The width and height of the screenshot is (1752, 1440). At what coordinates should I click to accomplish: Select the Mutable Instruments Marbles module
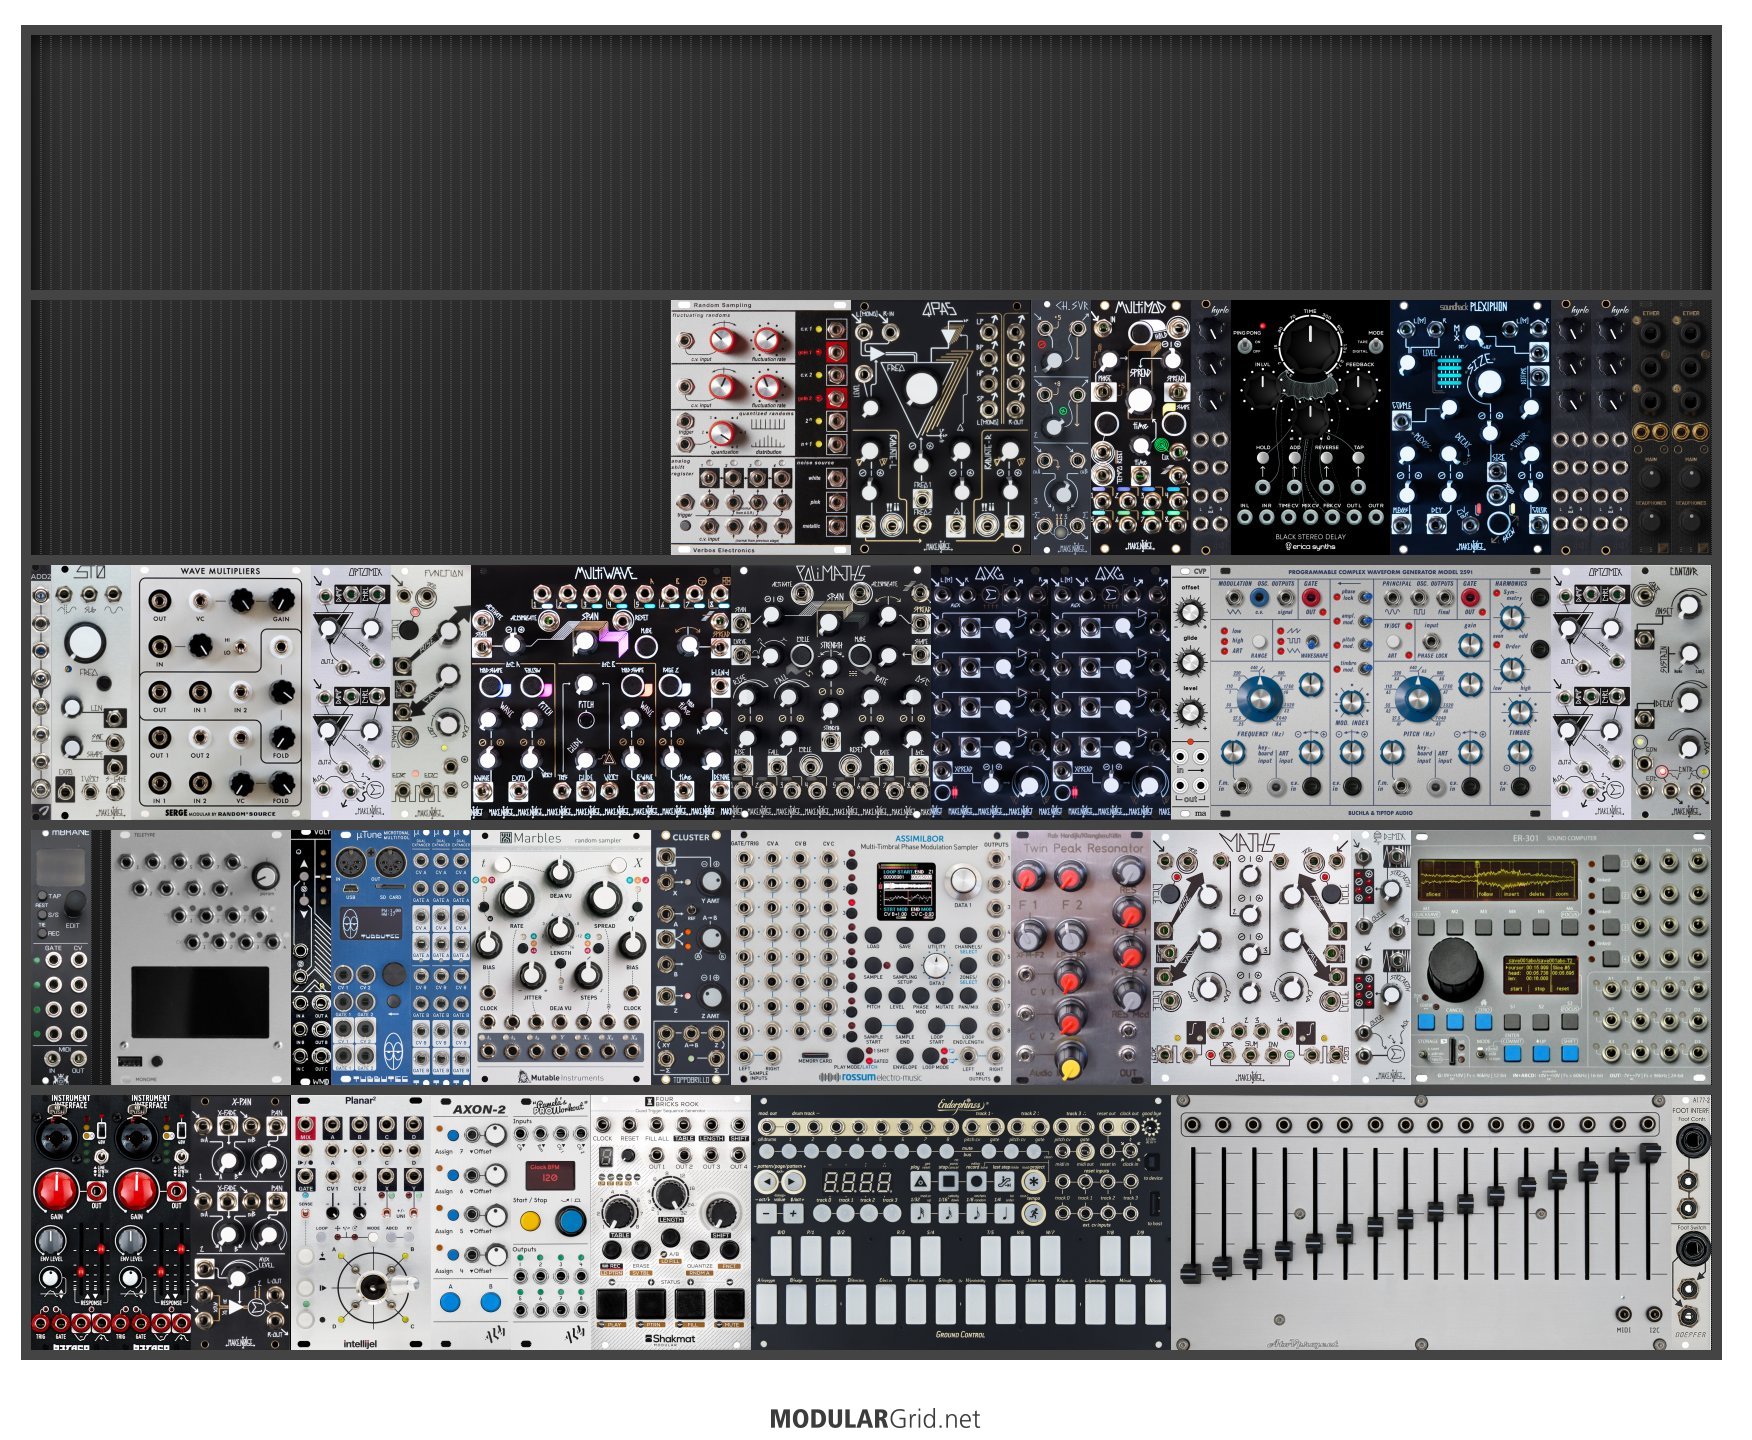561,957
